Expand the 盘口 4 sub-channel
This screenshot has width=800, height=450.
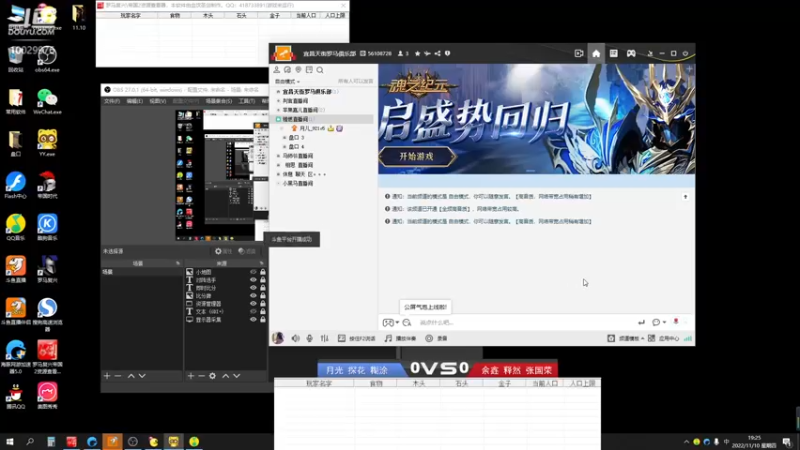click(x=284, y=147)
